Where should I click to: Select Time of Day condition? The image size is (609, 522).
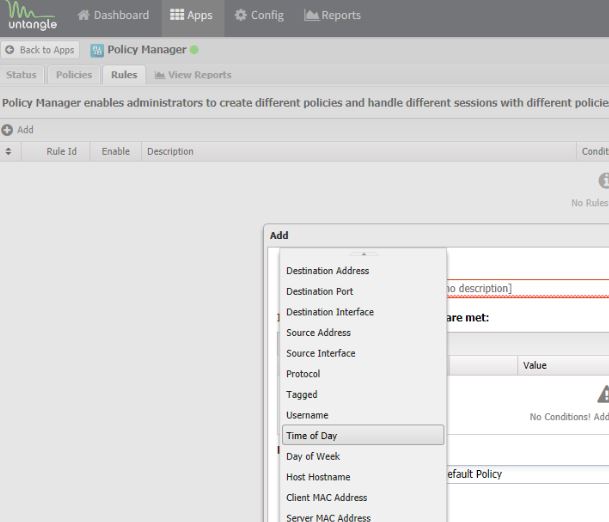click(x=363, y=435)
